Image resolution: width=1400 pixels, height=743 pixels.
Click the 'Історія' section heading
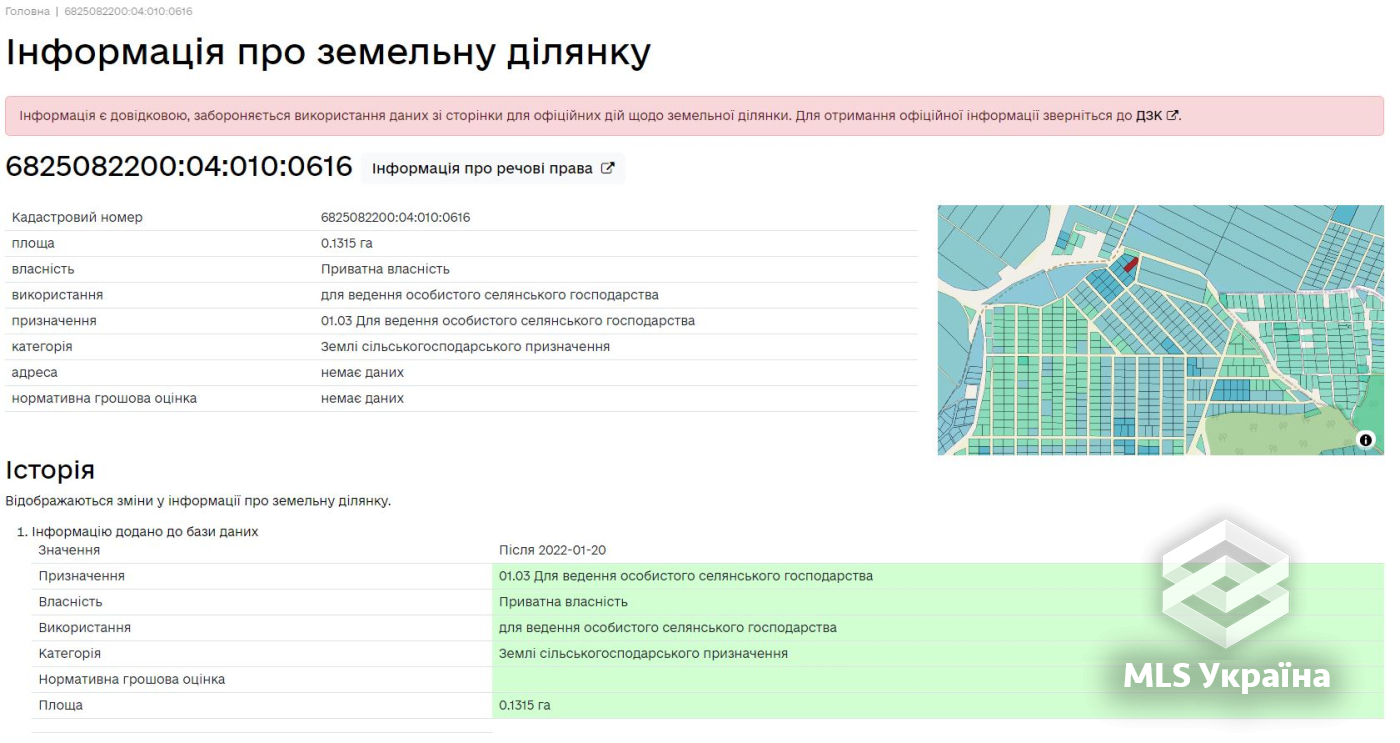pos(50,470)
